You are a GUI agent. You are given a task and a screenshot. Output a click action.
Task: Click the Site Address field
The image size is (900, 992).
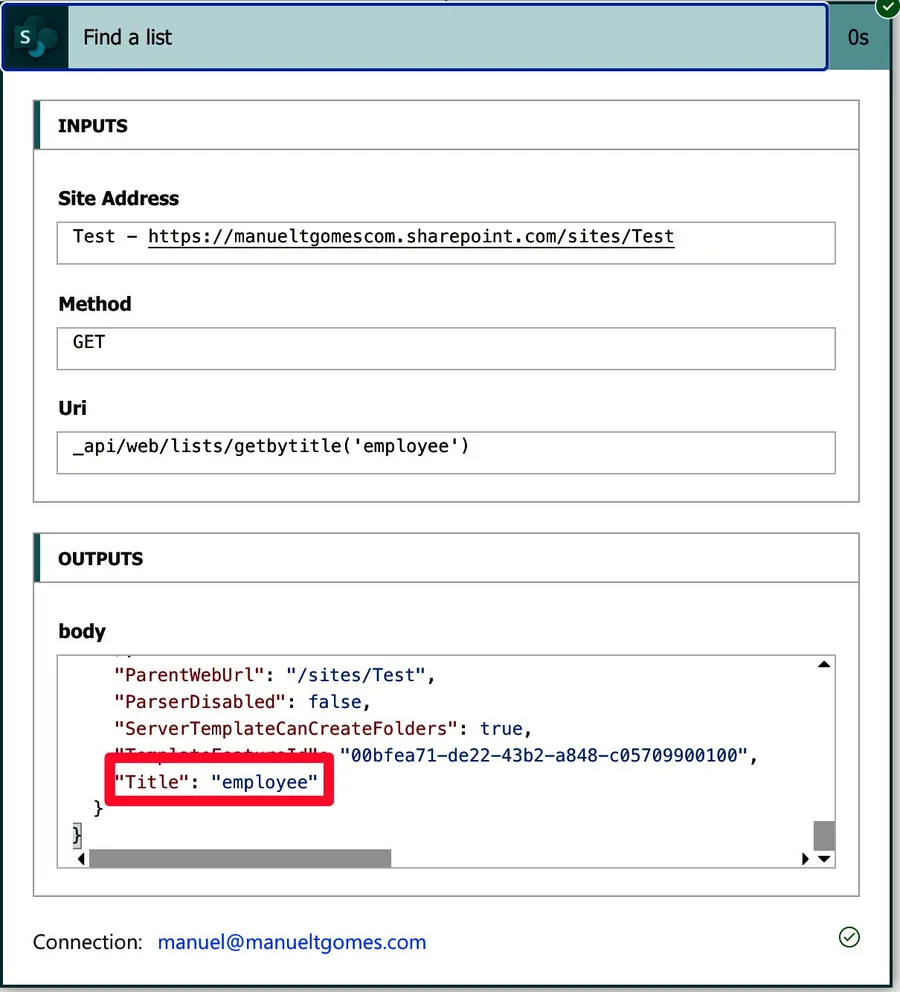[445, 243]
